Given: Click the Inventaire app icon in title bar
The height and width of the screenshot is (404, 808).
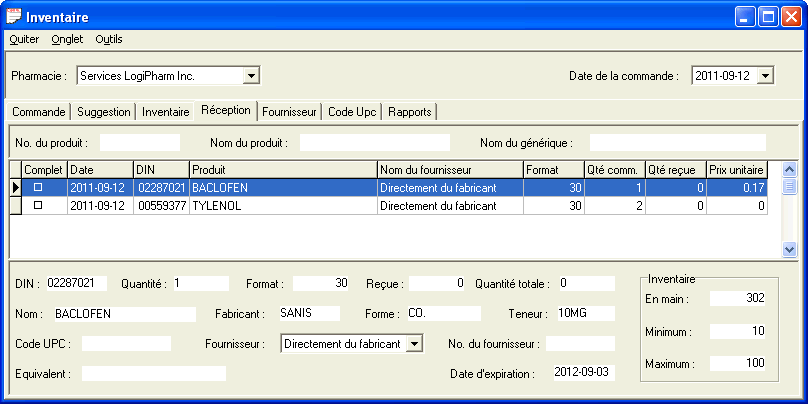Looking at the screenshot, I should click(x=14, y=16).
